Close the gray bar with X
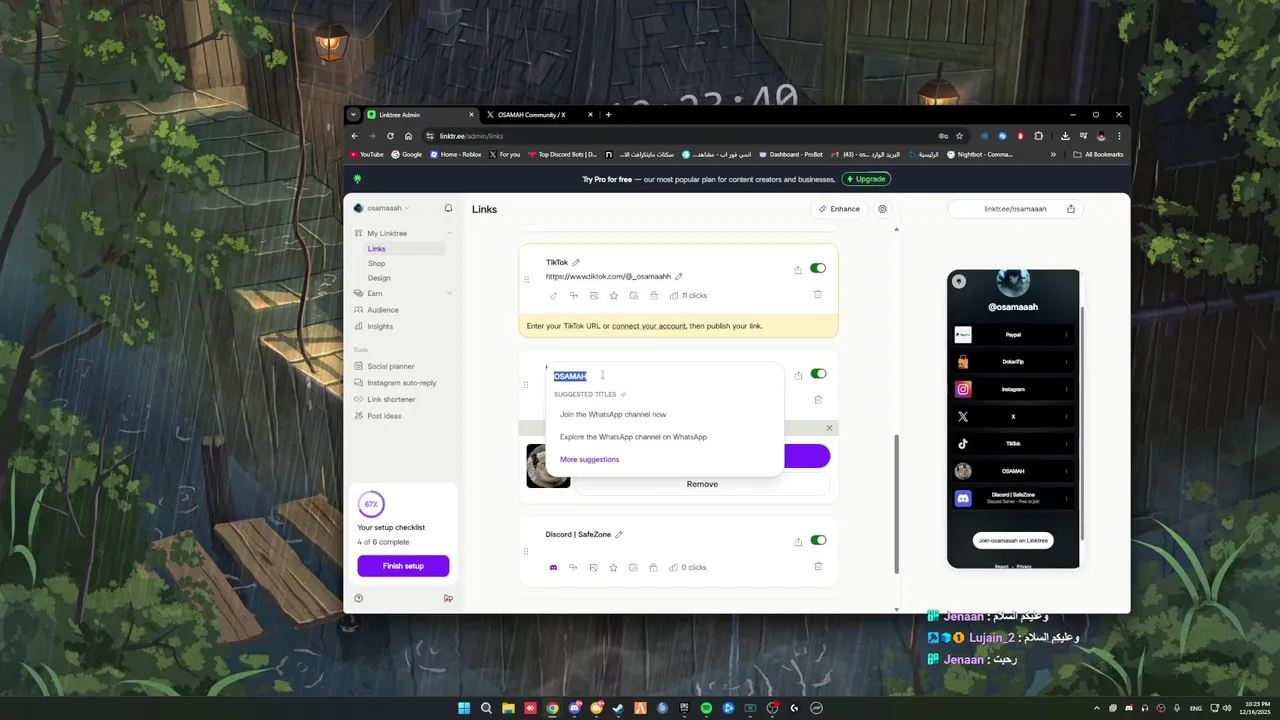1280x720 pixels. 829,428
